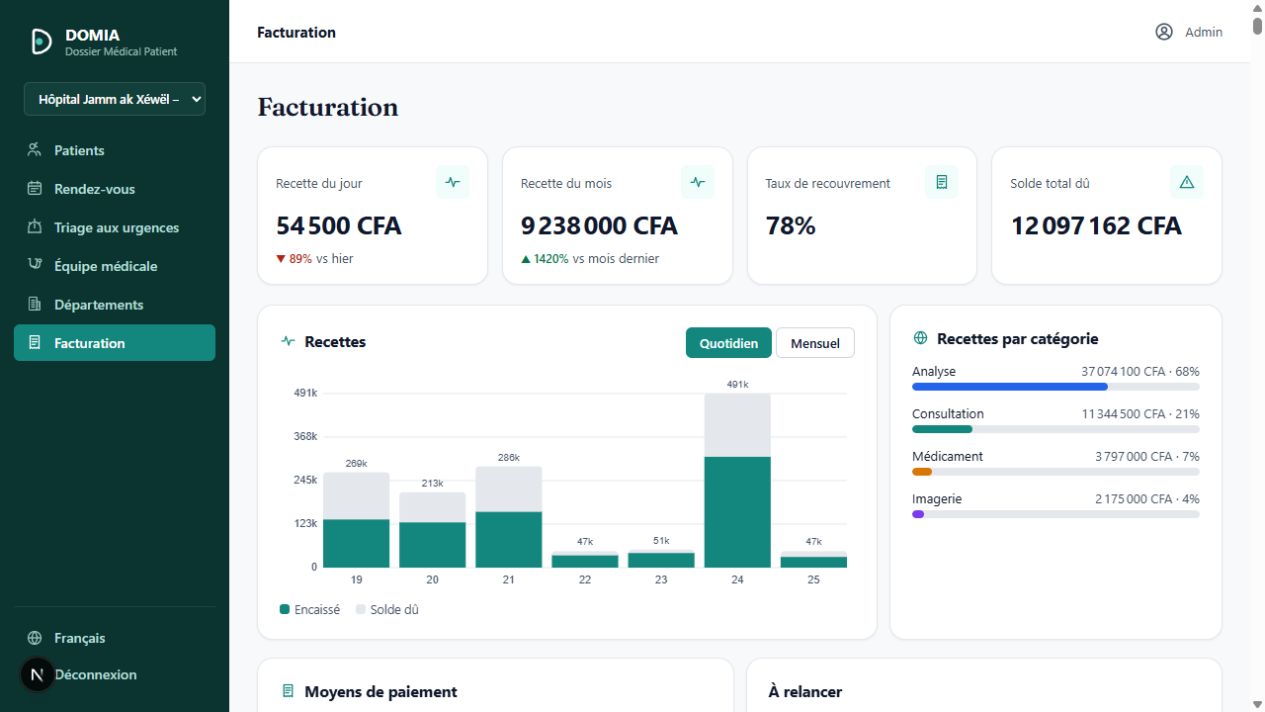This screenshot has width=1265, height=712.
Task: Click the Départements building icon
Action: tap(35, 304)
